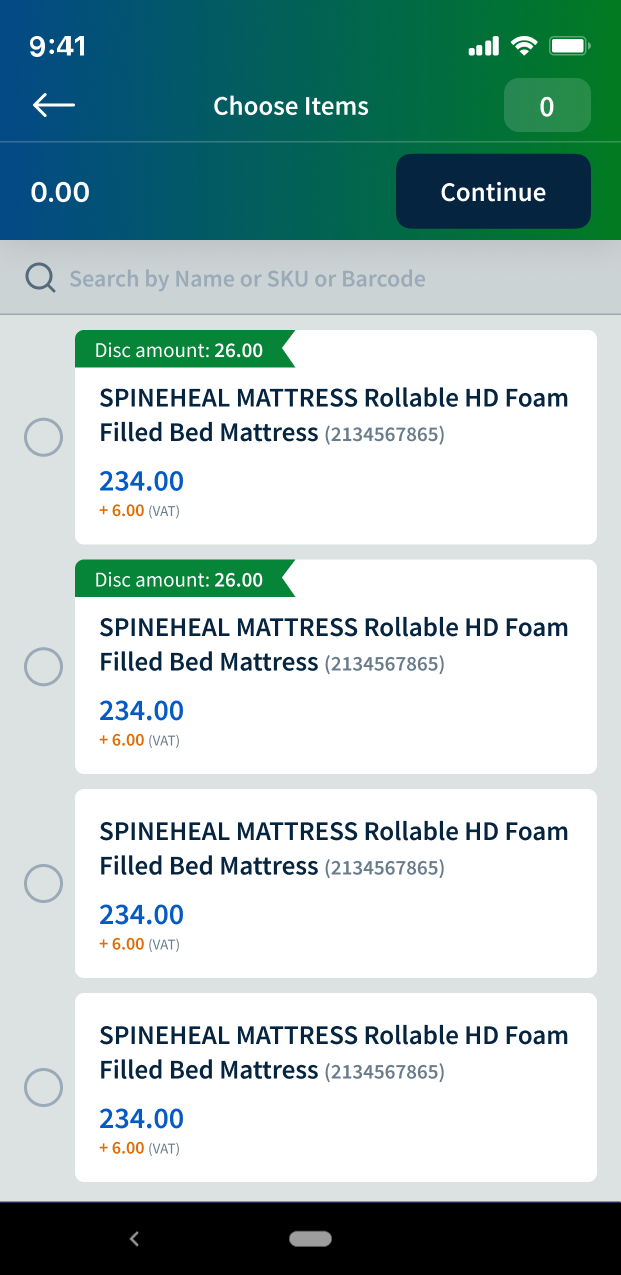Viewport: 621px width, 1275px height.
Task: Select the first mattress item's radio button
Action: pyautogui.click(x=43, y=437)
